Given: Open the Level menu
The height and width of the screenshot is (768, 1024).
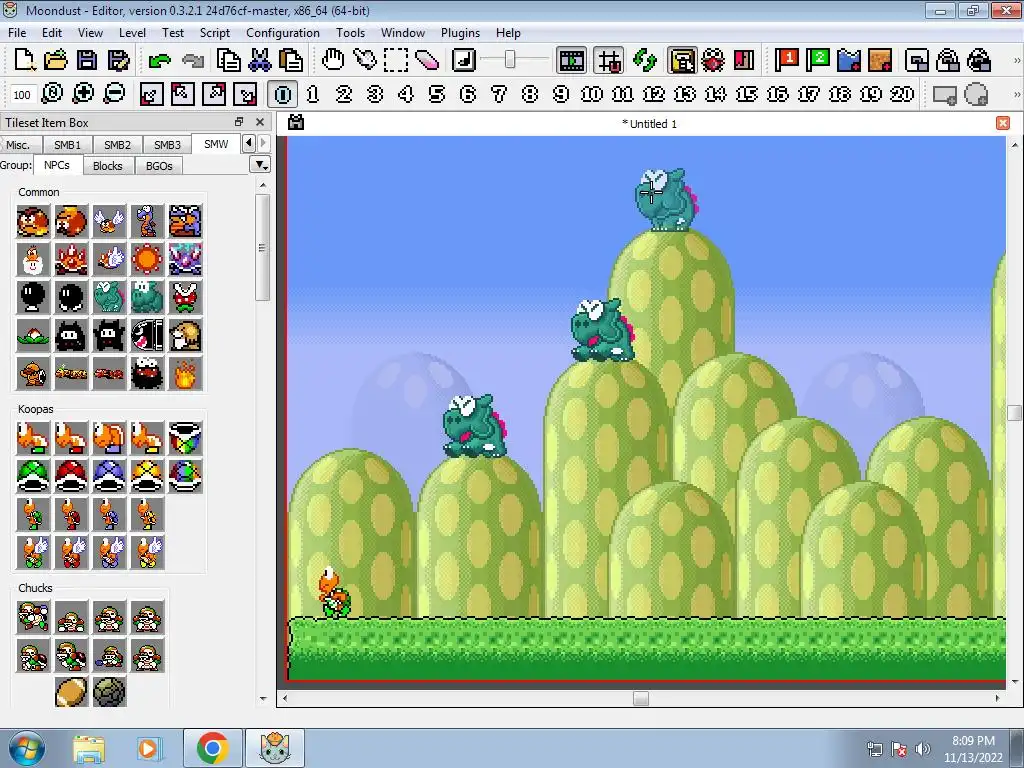Looking at the screenshot, I should [132, 33].
